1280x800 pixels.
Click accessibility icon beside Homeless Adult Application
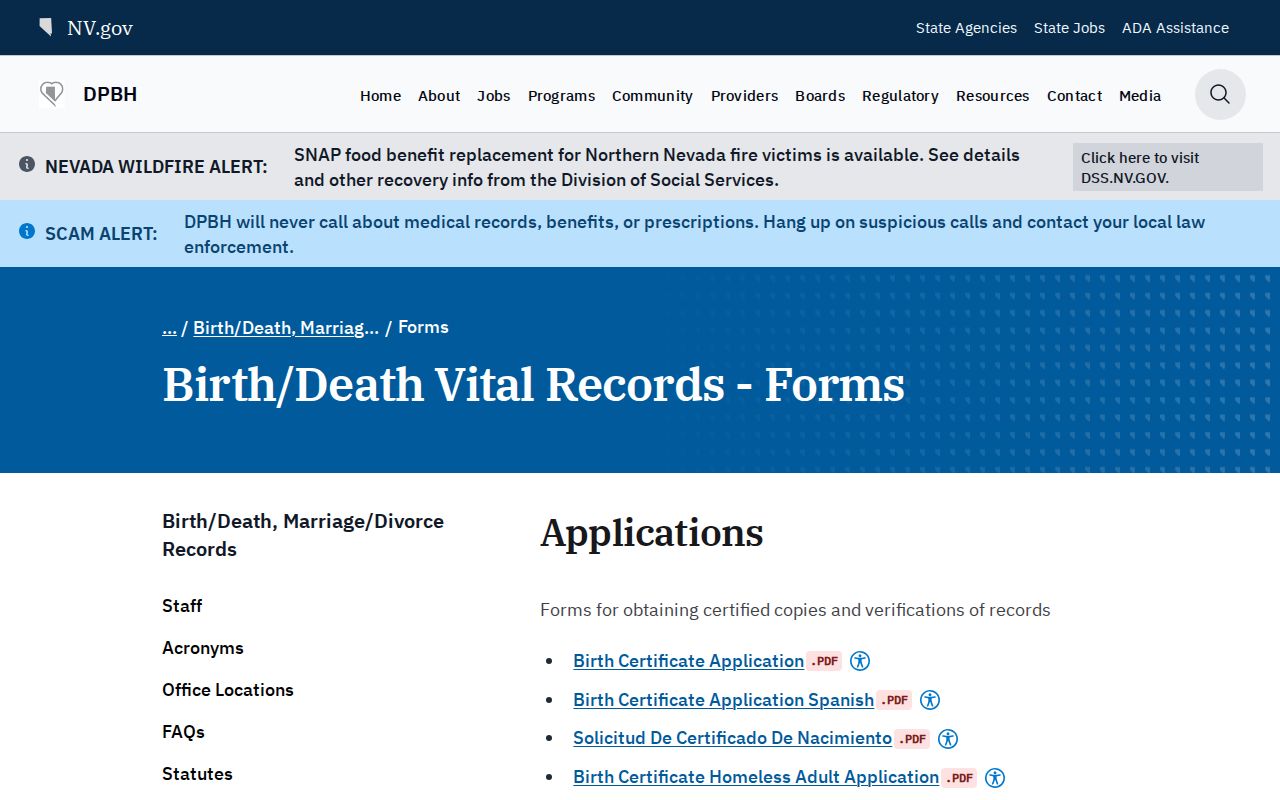click(x=995, y=778)
